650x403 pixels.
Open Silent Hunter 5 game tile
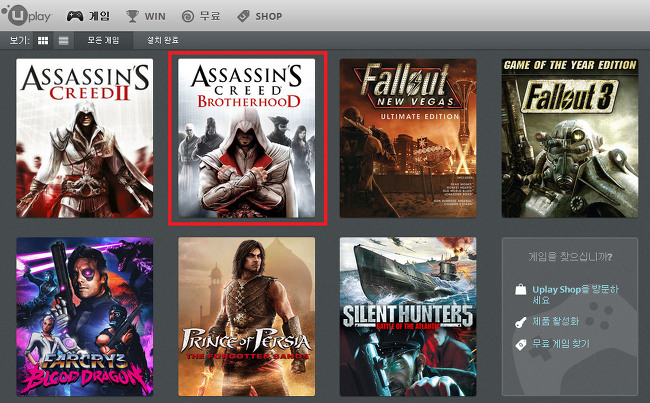[x=408, y=317]
